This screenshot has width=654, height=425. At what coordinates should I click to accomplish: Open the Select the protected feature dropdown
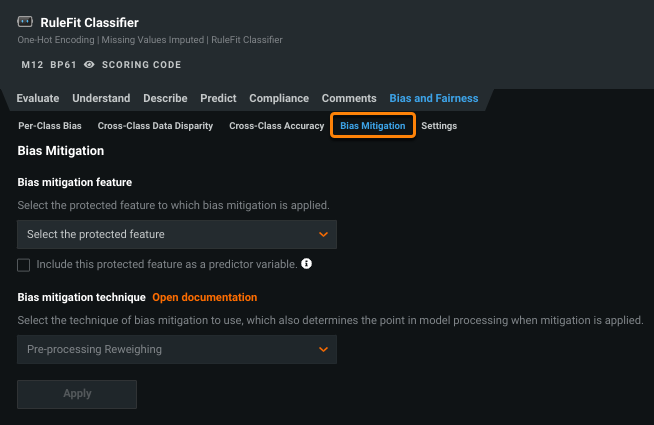[x=176, y=234]
